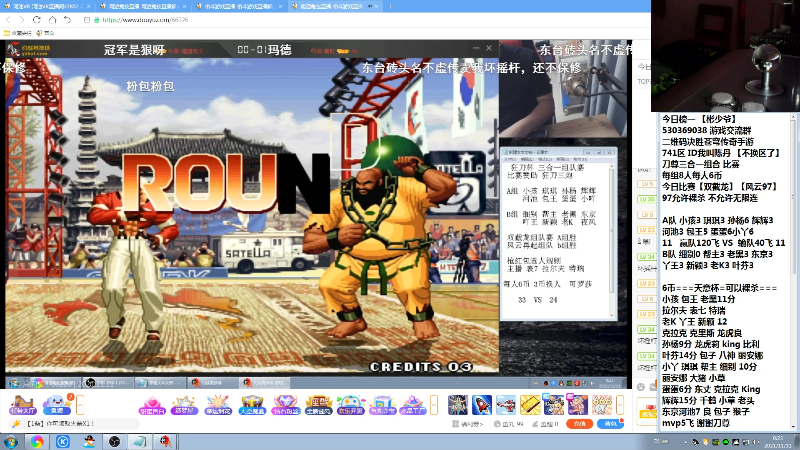Send the pink heart gift
Image resolution: width=800 pixels, height=450 pixels.
click(x=152, y=405)
